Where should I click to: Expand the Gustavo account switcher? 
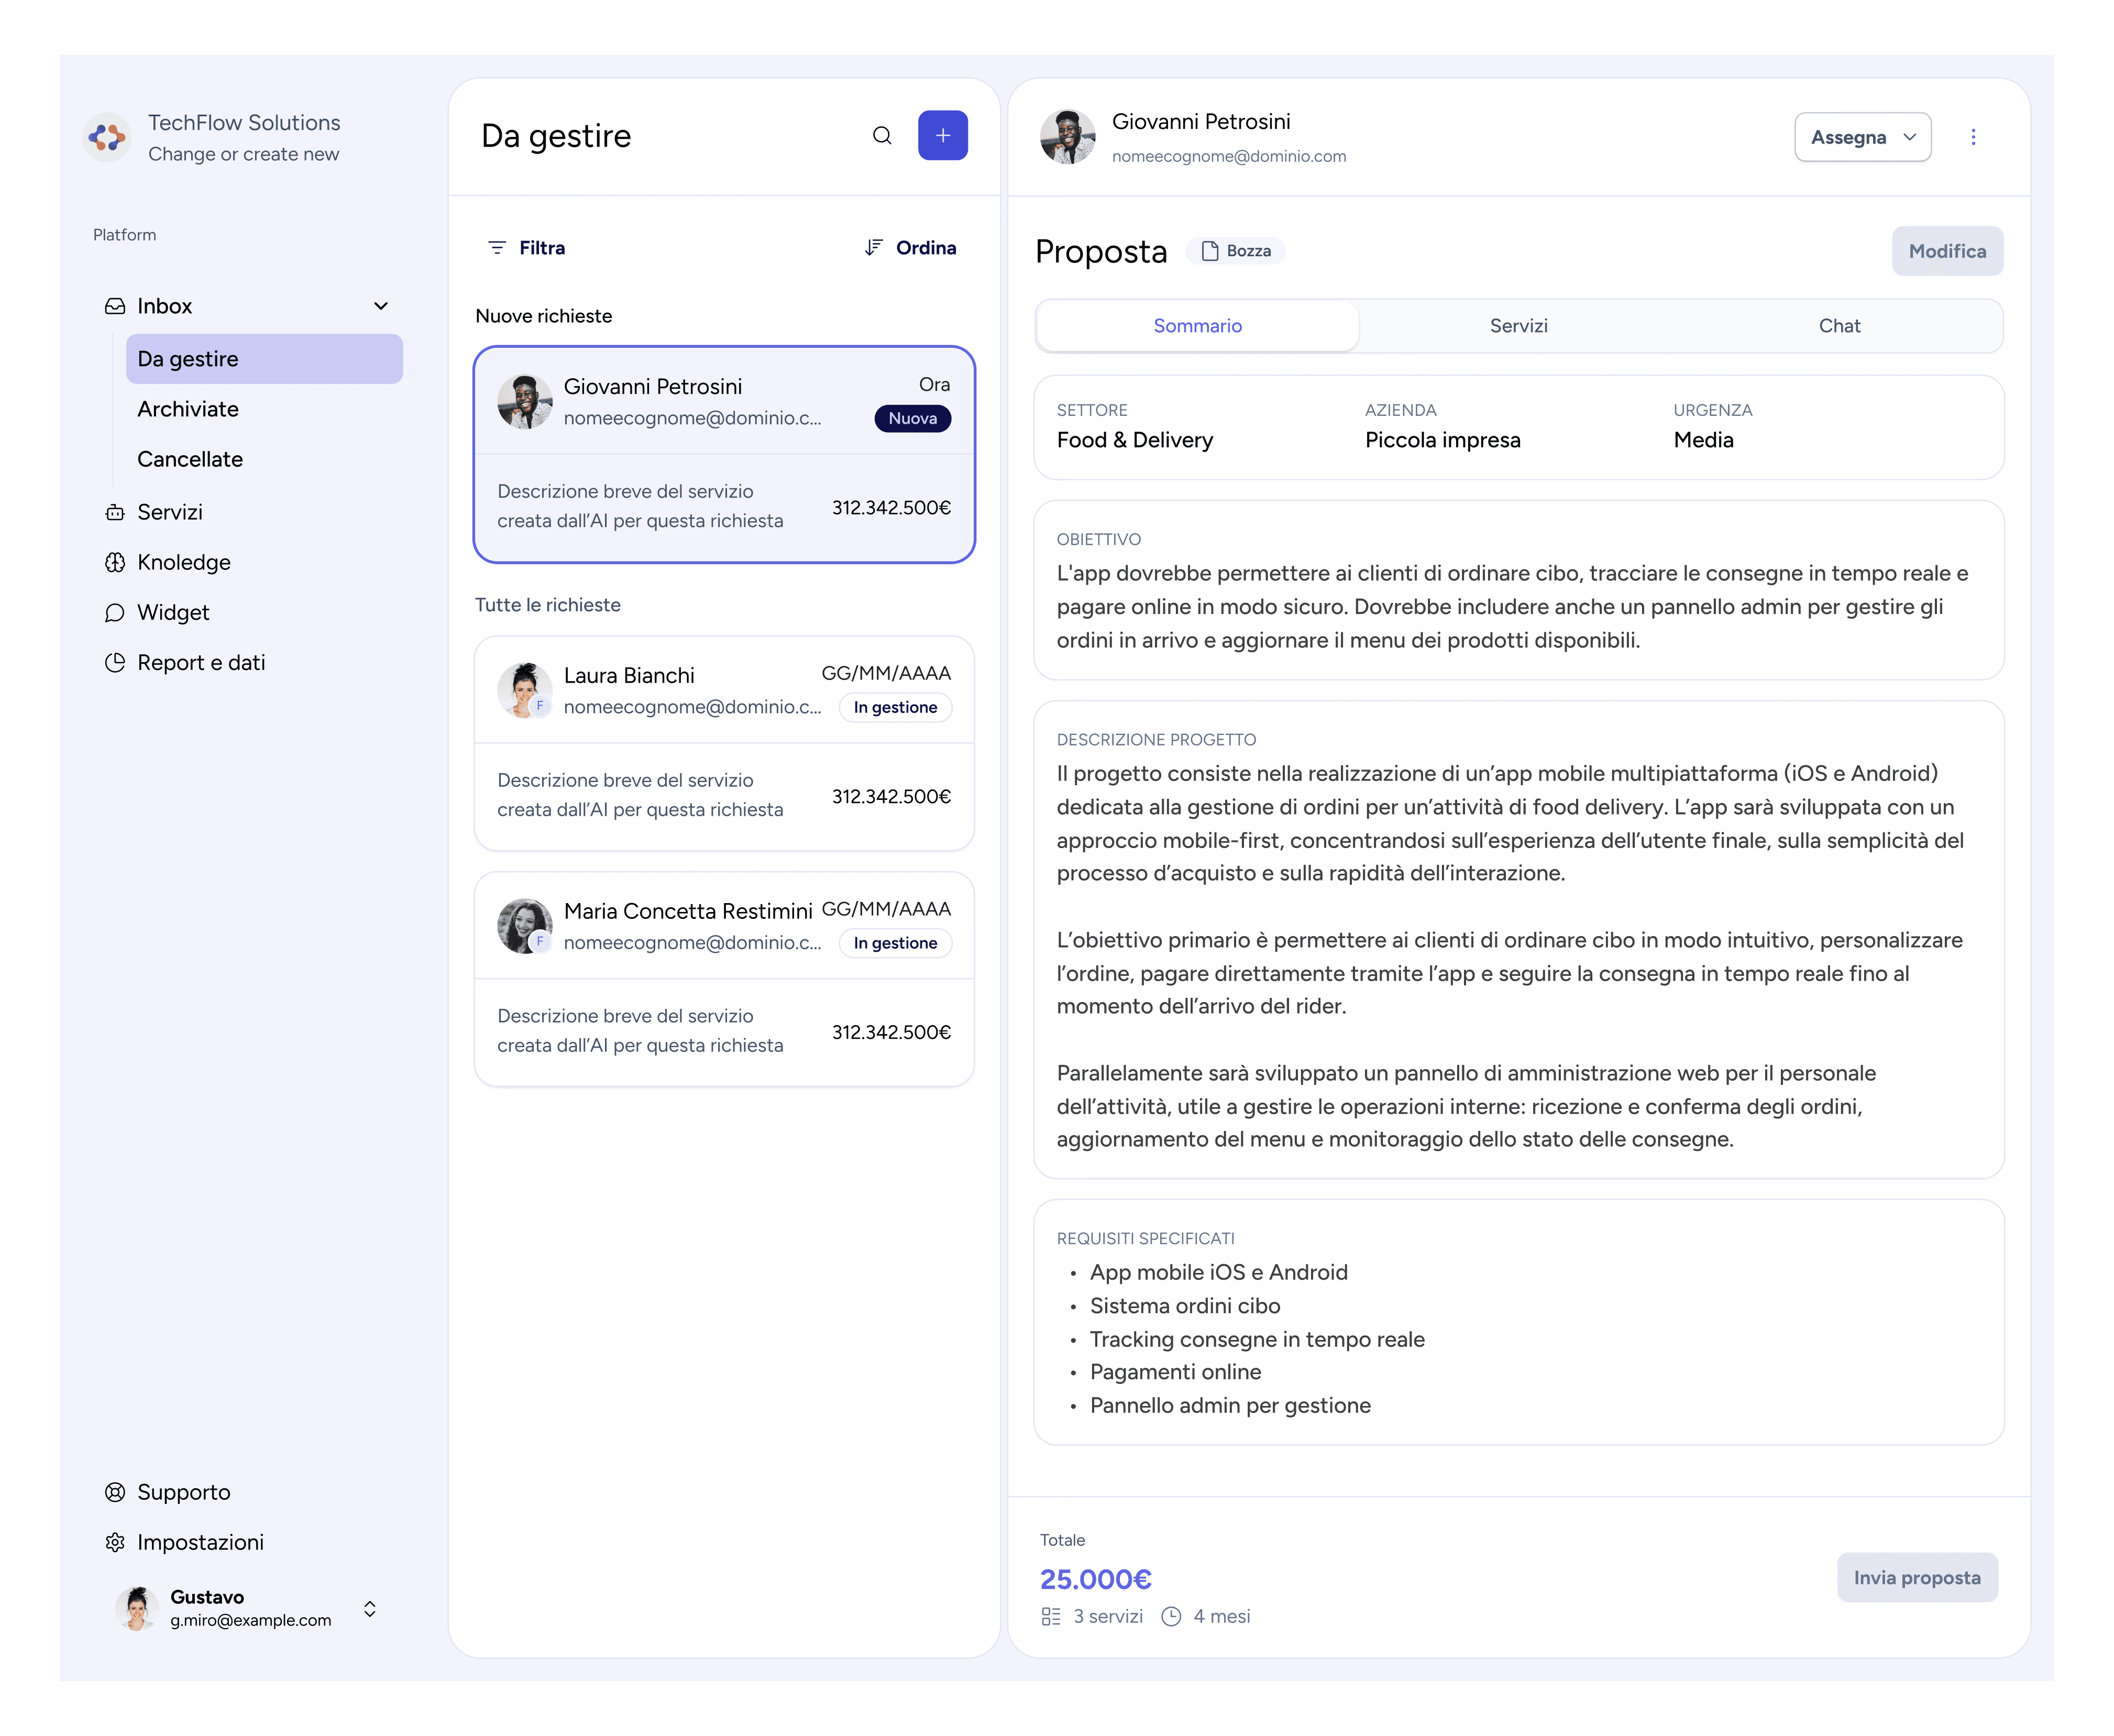(x=369, y=1608)
